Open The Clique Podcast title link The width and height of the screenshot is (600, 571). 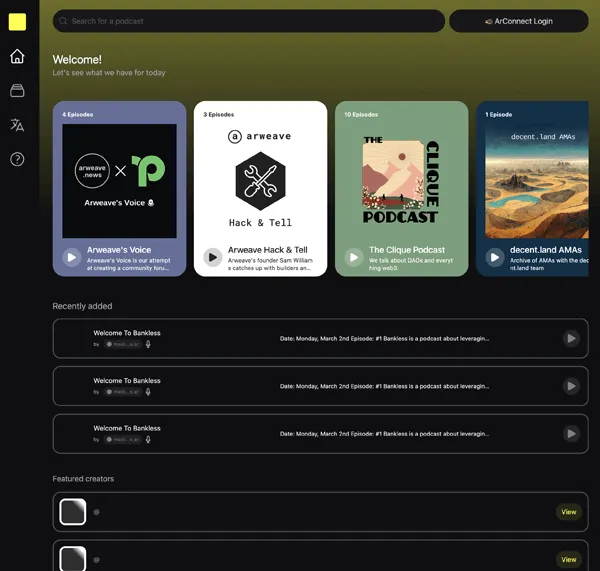tap(407, 250)
